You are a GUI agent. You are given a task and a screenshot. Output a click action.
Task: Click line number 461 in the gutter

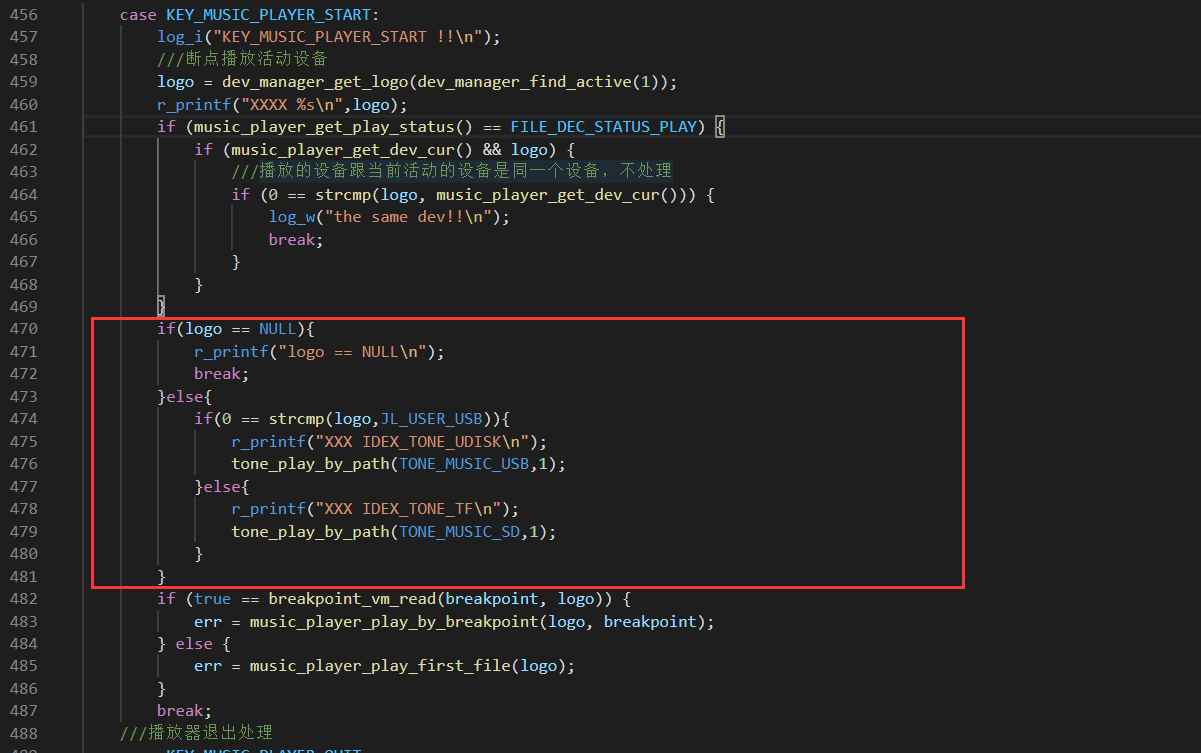22,127
